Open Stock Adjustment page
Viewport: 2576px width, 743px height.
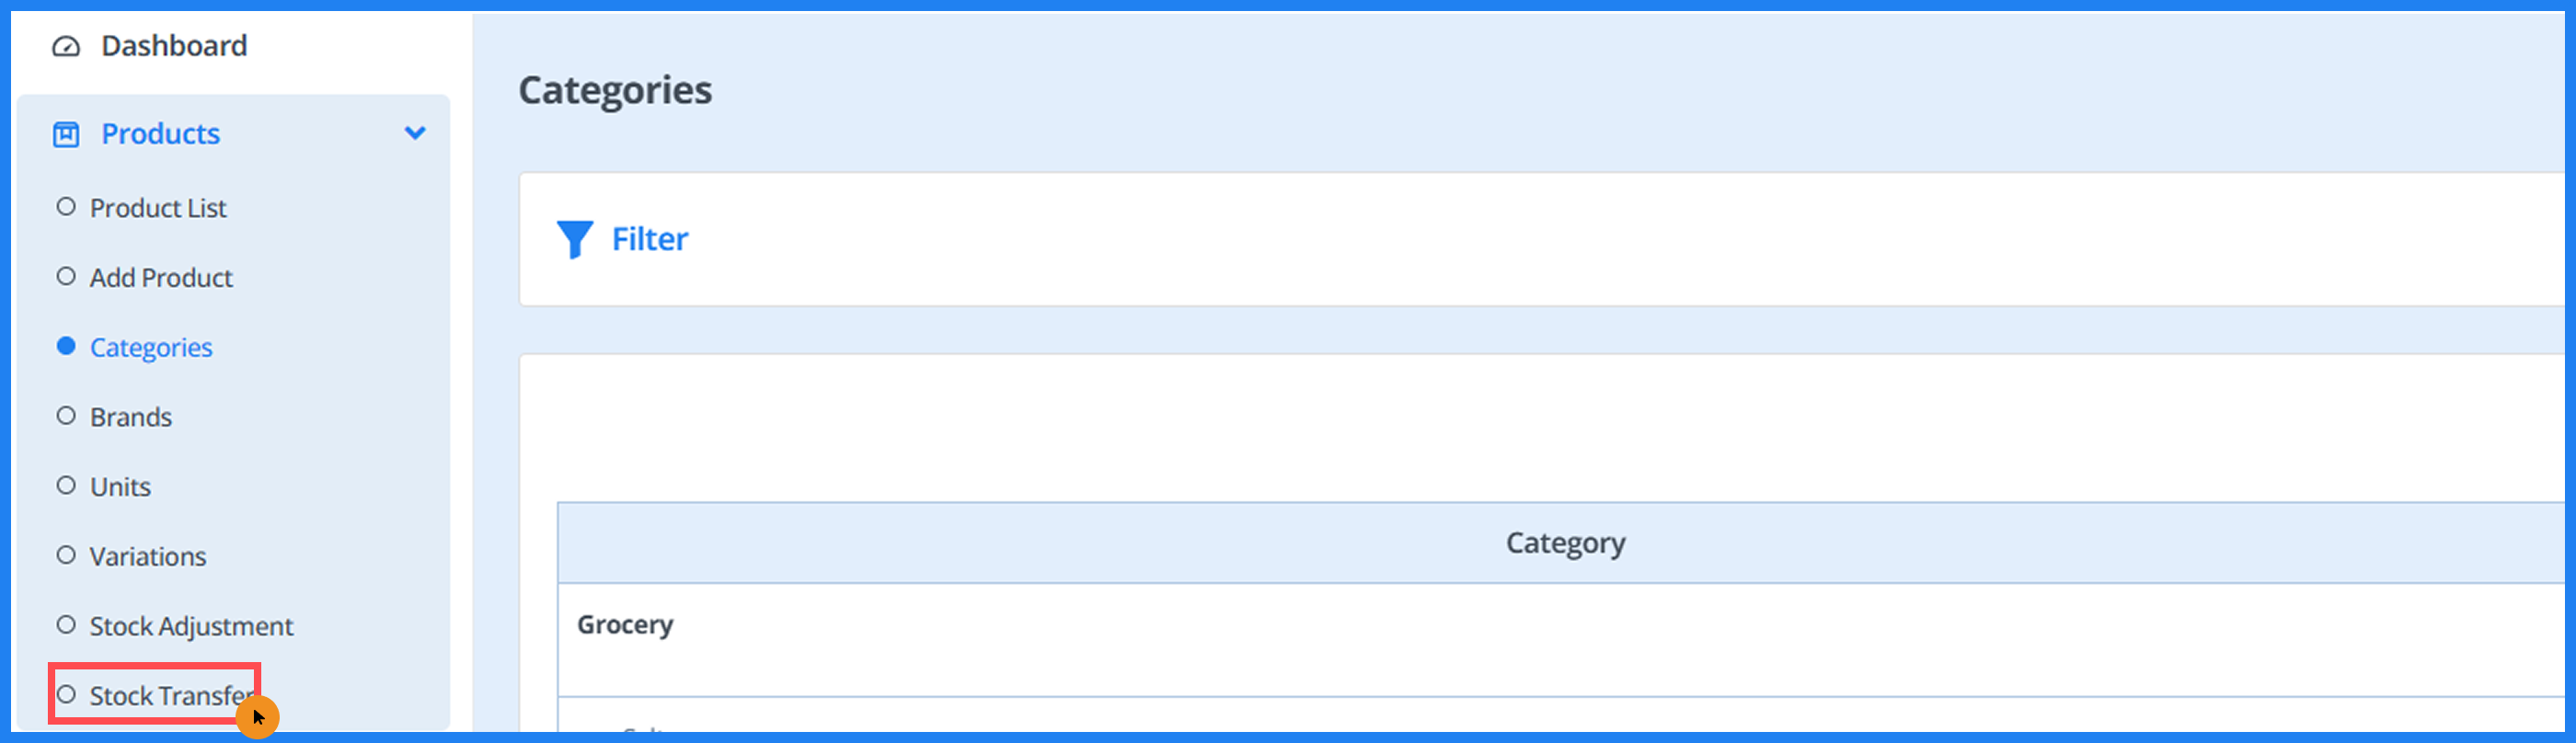tap(191, 626)
